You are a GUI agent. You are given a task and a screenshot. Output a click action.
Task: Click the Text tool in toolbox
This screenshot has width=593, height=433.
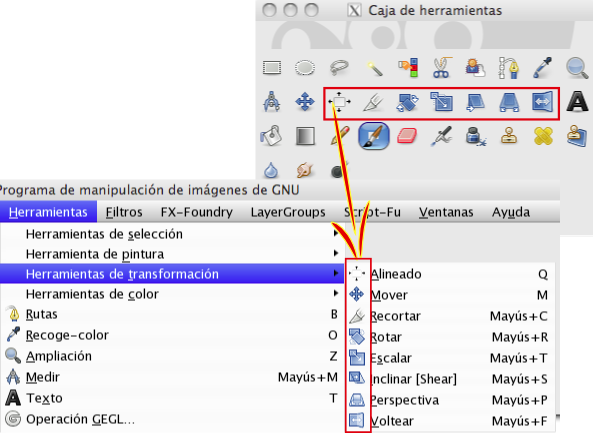pyautogui.click(x=577, y=101)
